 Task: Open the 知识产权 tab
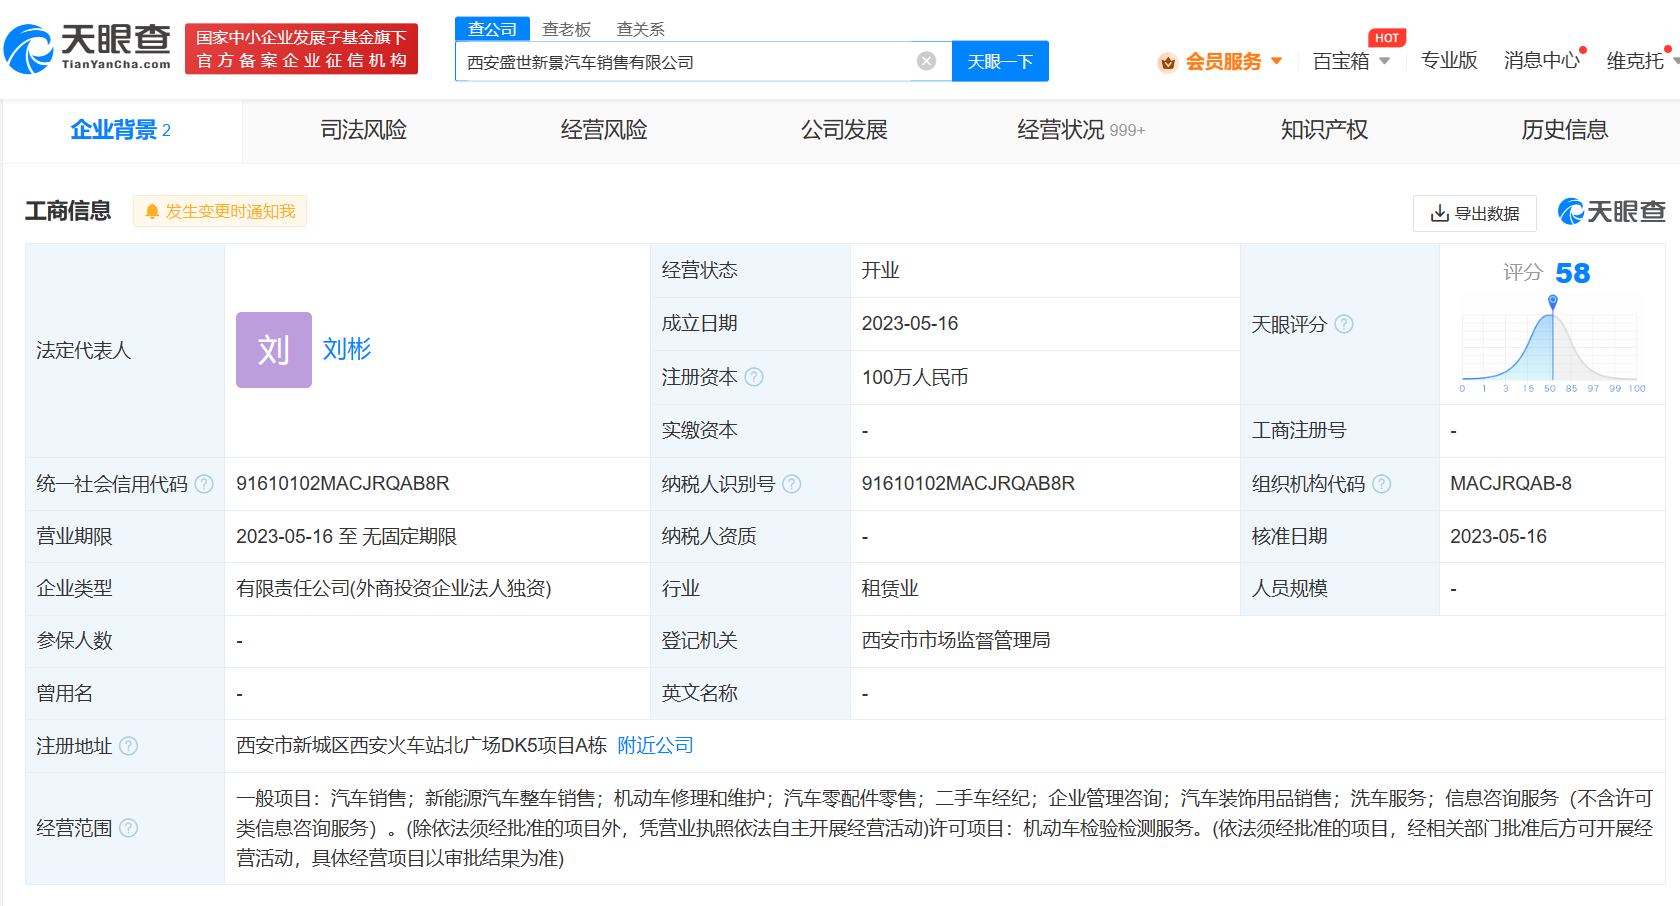[1324, 130]
